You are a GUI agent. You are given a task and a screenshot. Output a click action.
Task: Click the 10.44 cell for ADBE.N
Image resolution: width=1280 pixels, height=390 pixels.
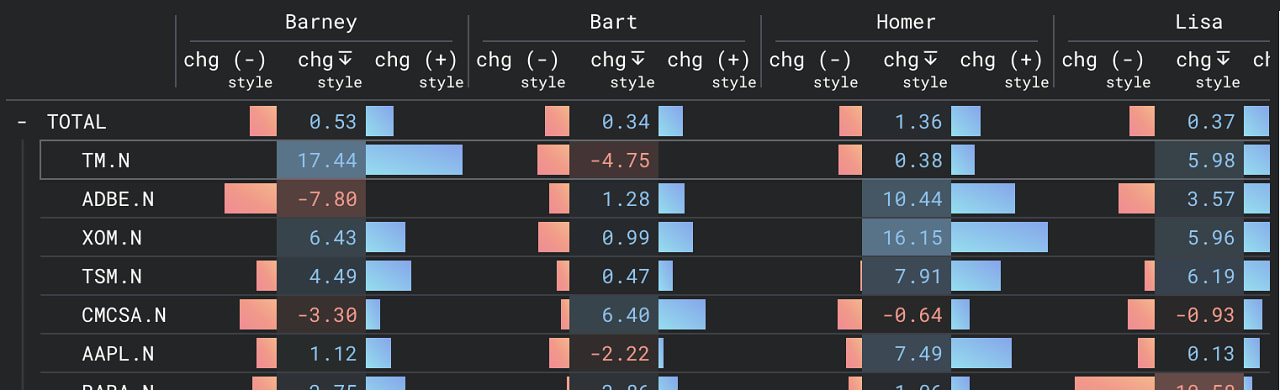coord(906,199)
